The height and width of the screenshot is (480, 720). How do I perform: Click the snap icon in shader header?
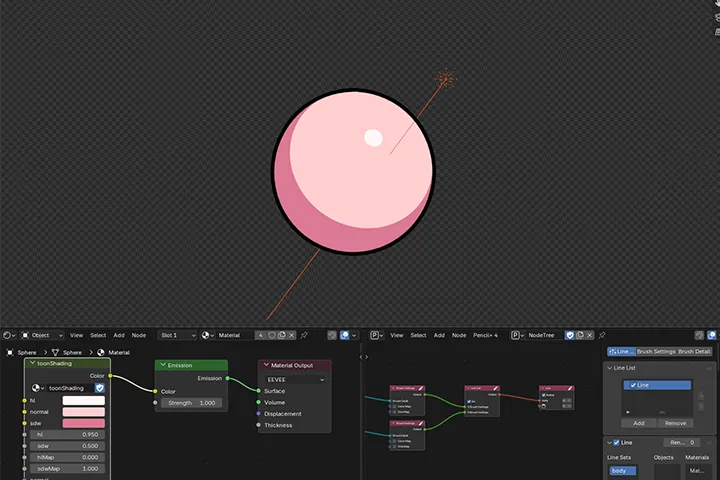click(332, 335)
